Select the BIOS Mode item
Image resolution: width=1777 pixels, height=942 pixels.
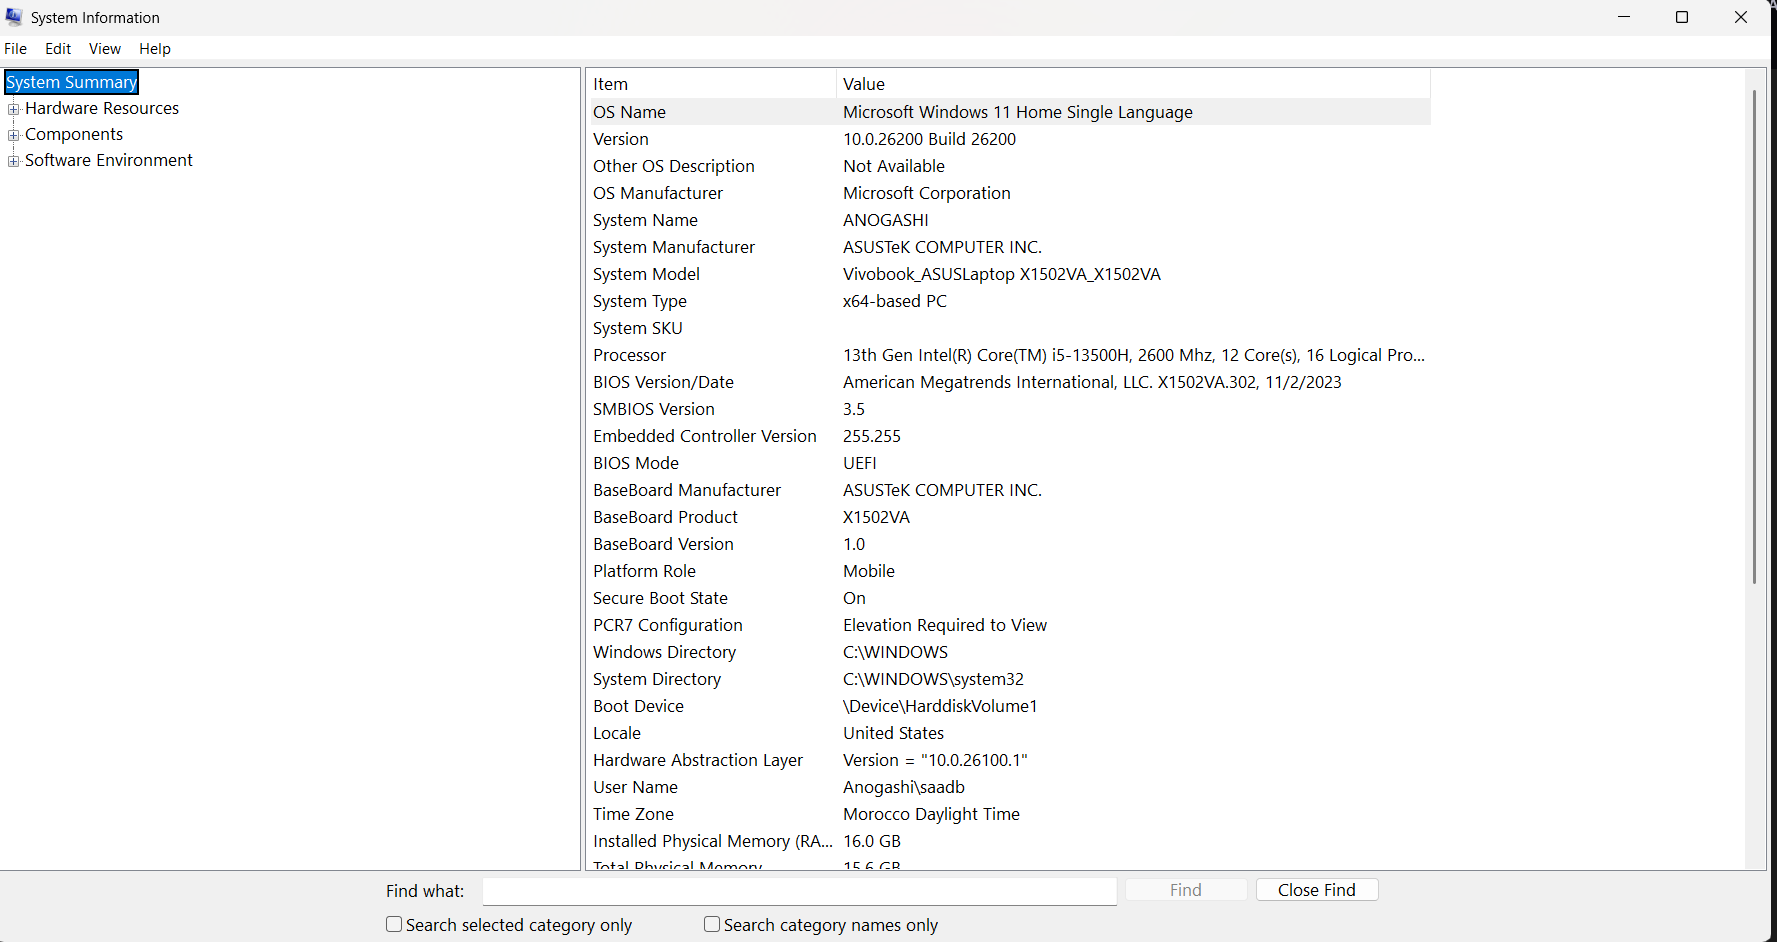[636, 463]
